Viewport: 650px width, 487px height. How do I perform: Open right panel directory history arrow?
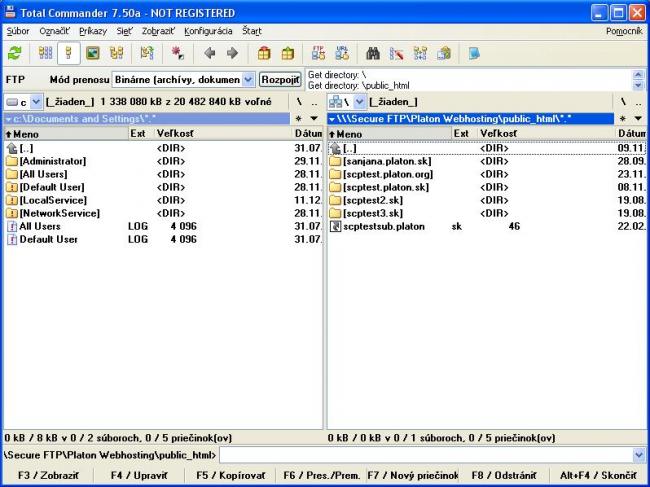(x=638, y=119)
